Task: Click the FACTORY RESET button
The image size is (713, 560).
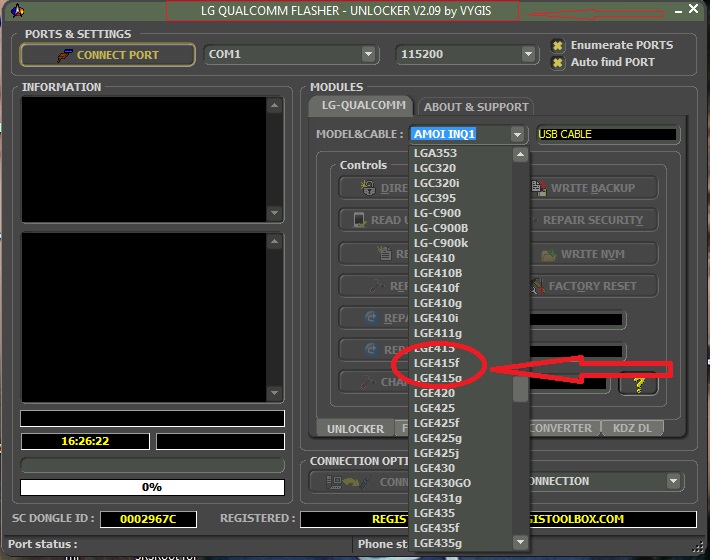Action: (x=594, y=286)
